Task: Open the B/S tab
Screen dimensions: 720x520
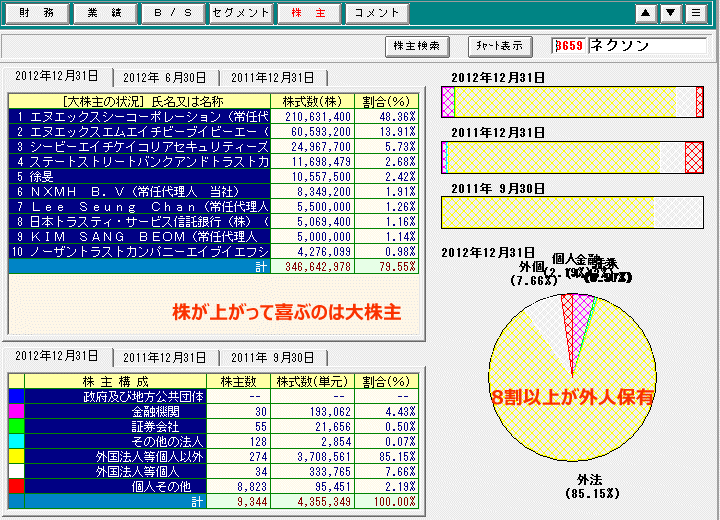Action: click(x=173, y=13)
